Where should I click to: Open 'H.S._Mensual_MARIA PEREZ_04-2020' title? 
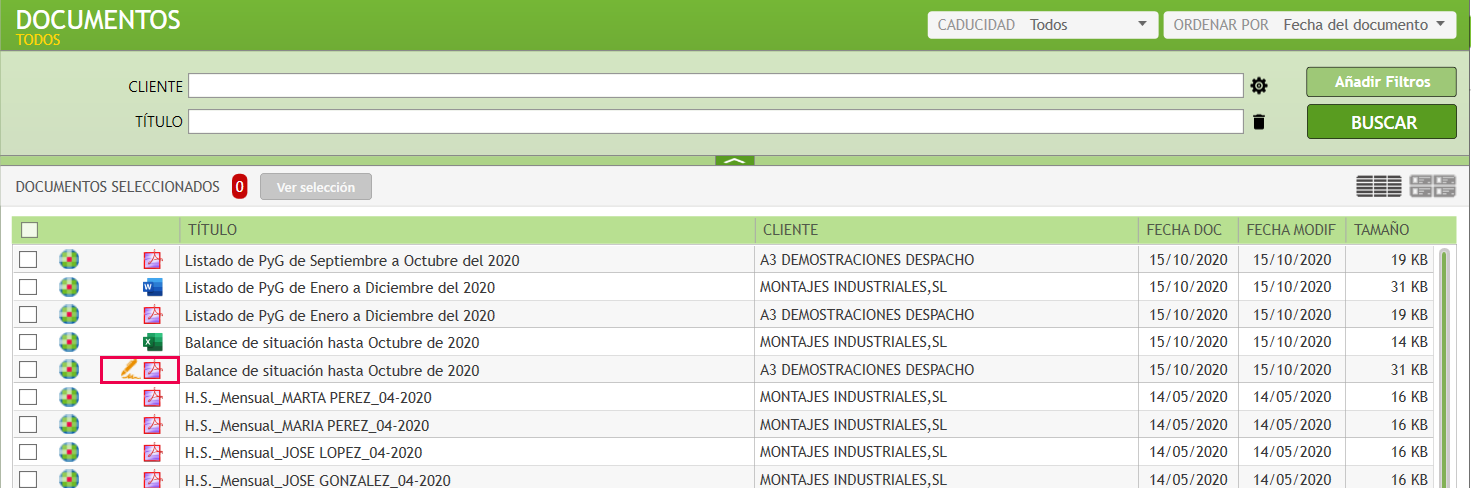point(307,425)
